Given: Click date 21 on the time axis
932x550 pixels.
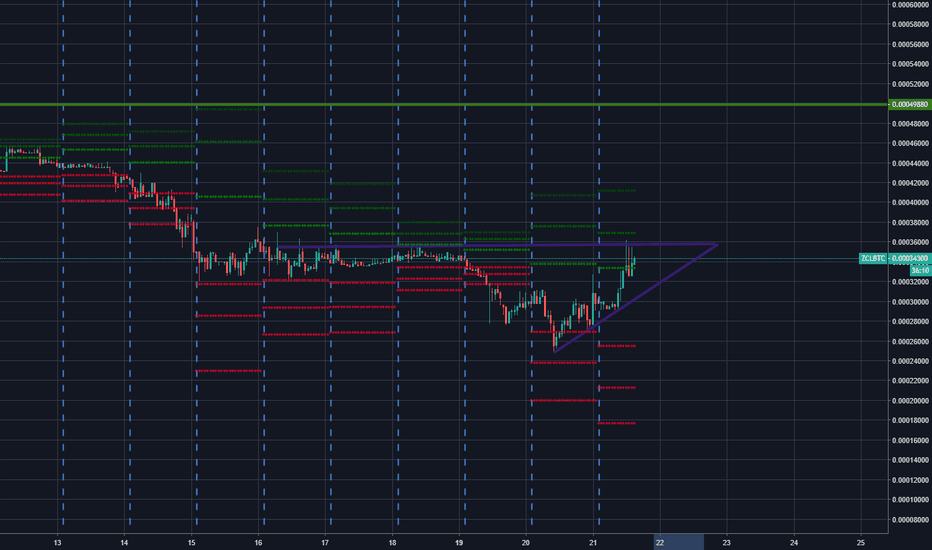Looking at the screenshot, I should click(x=593, y=542).
